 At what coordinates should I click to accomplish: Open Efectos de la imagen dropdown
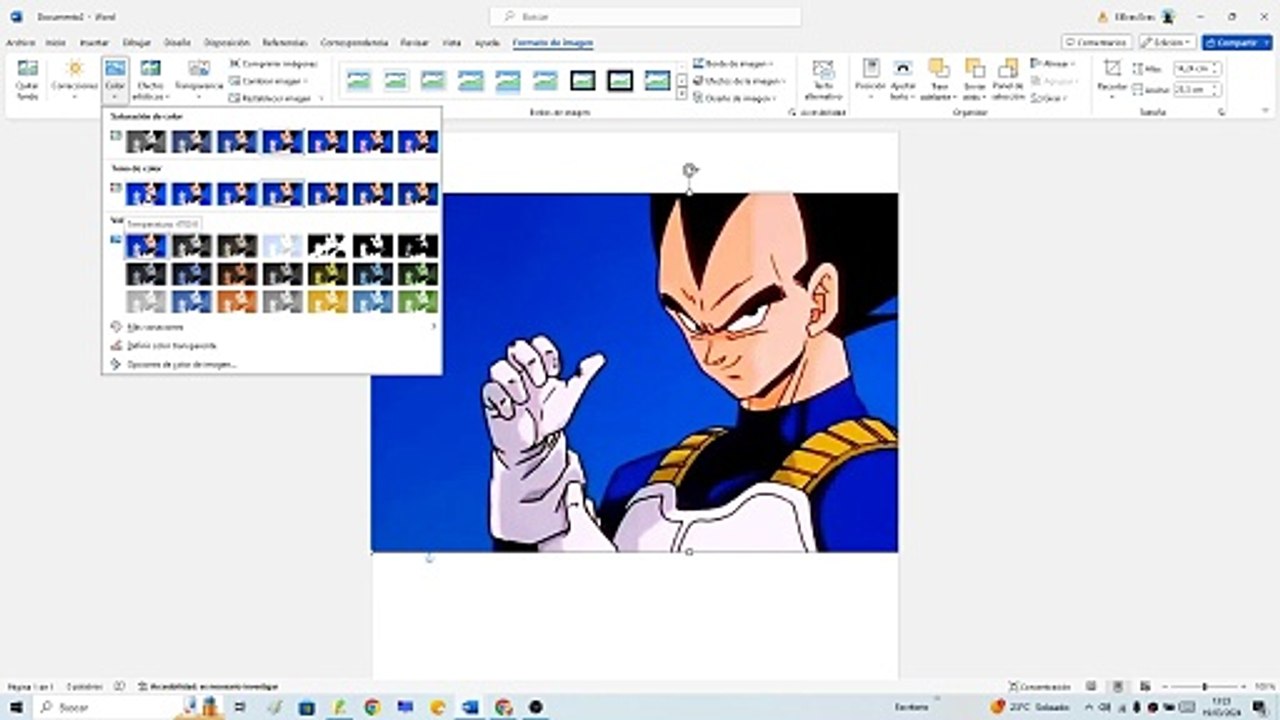pyautogui.click(x=739, y=81)
